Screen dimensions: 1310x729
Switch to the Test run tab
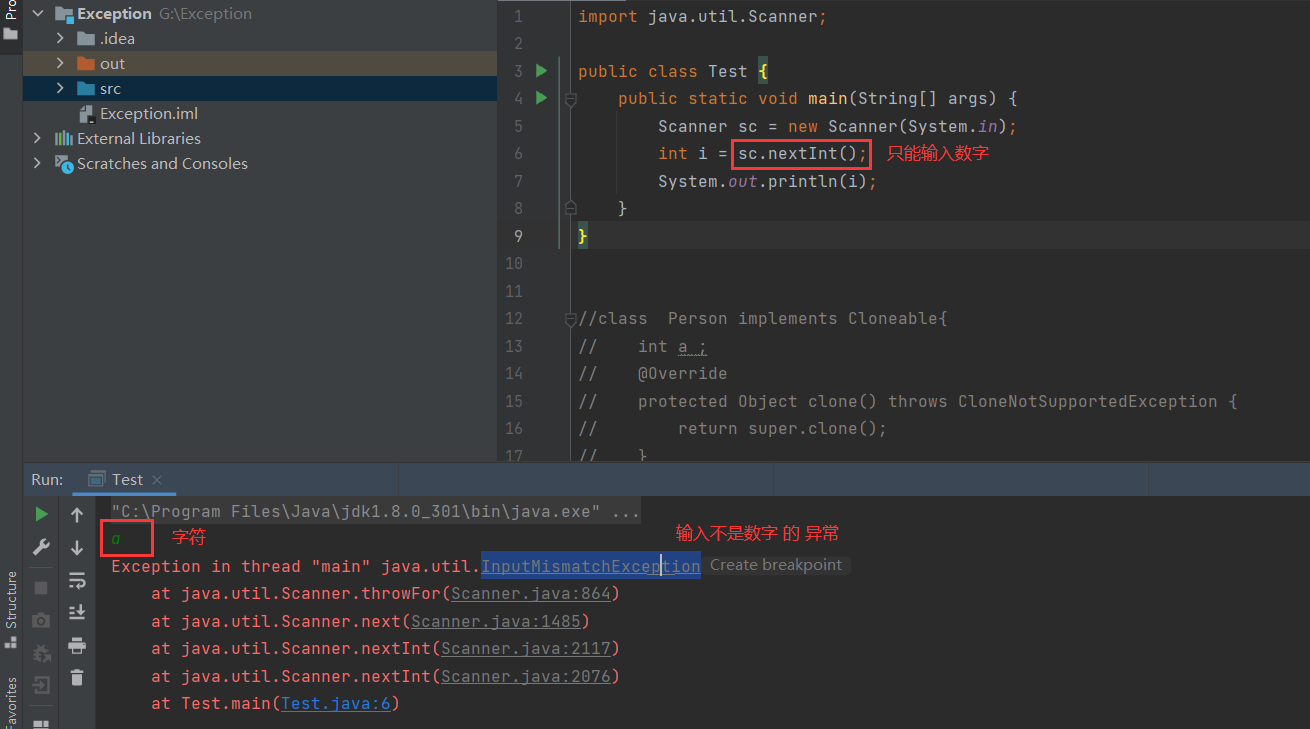[126, 479]
